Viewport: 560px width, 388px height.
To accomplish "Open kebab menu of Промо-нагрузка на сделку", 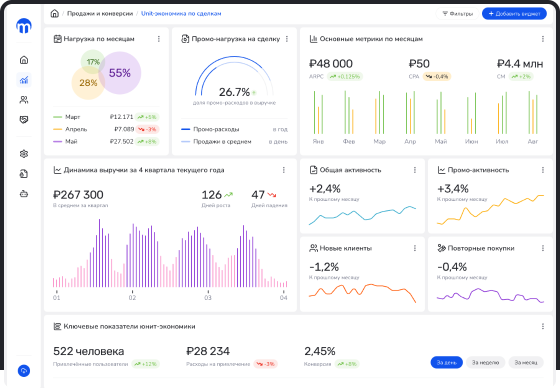I will click(x=287, y=39).
